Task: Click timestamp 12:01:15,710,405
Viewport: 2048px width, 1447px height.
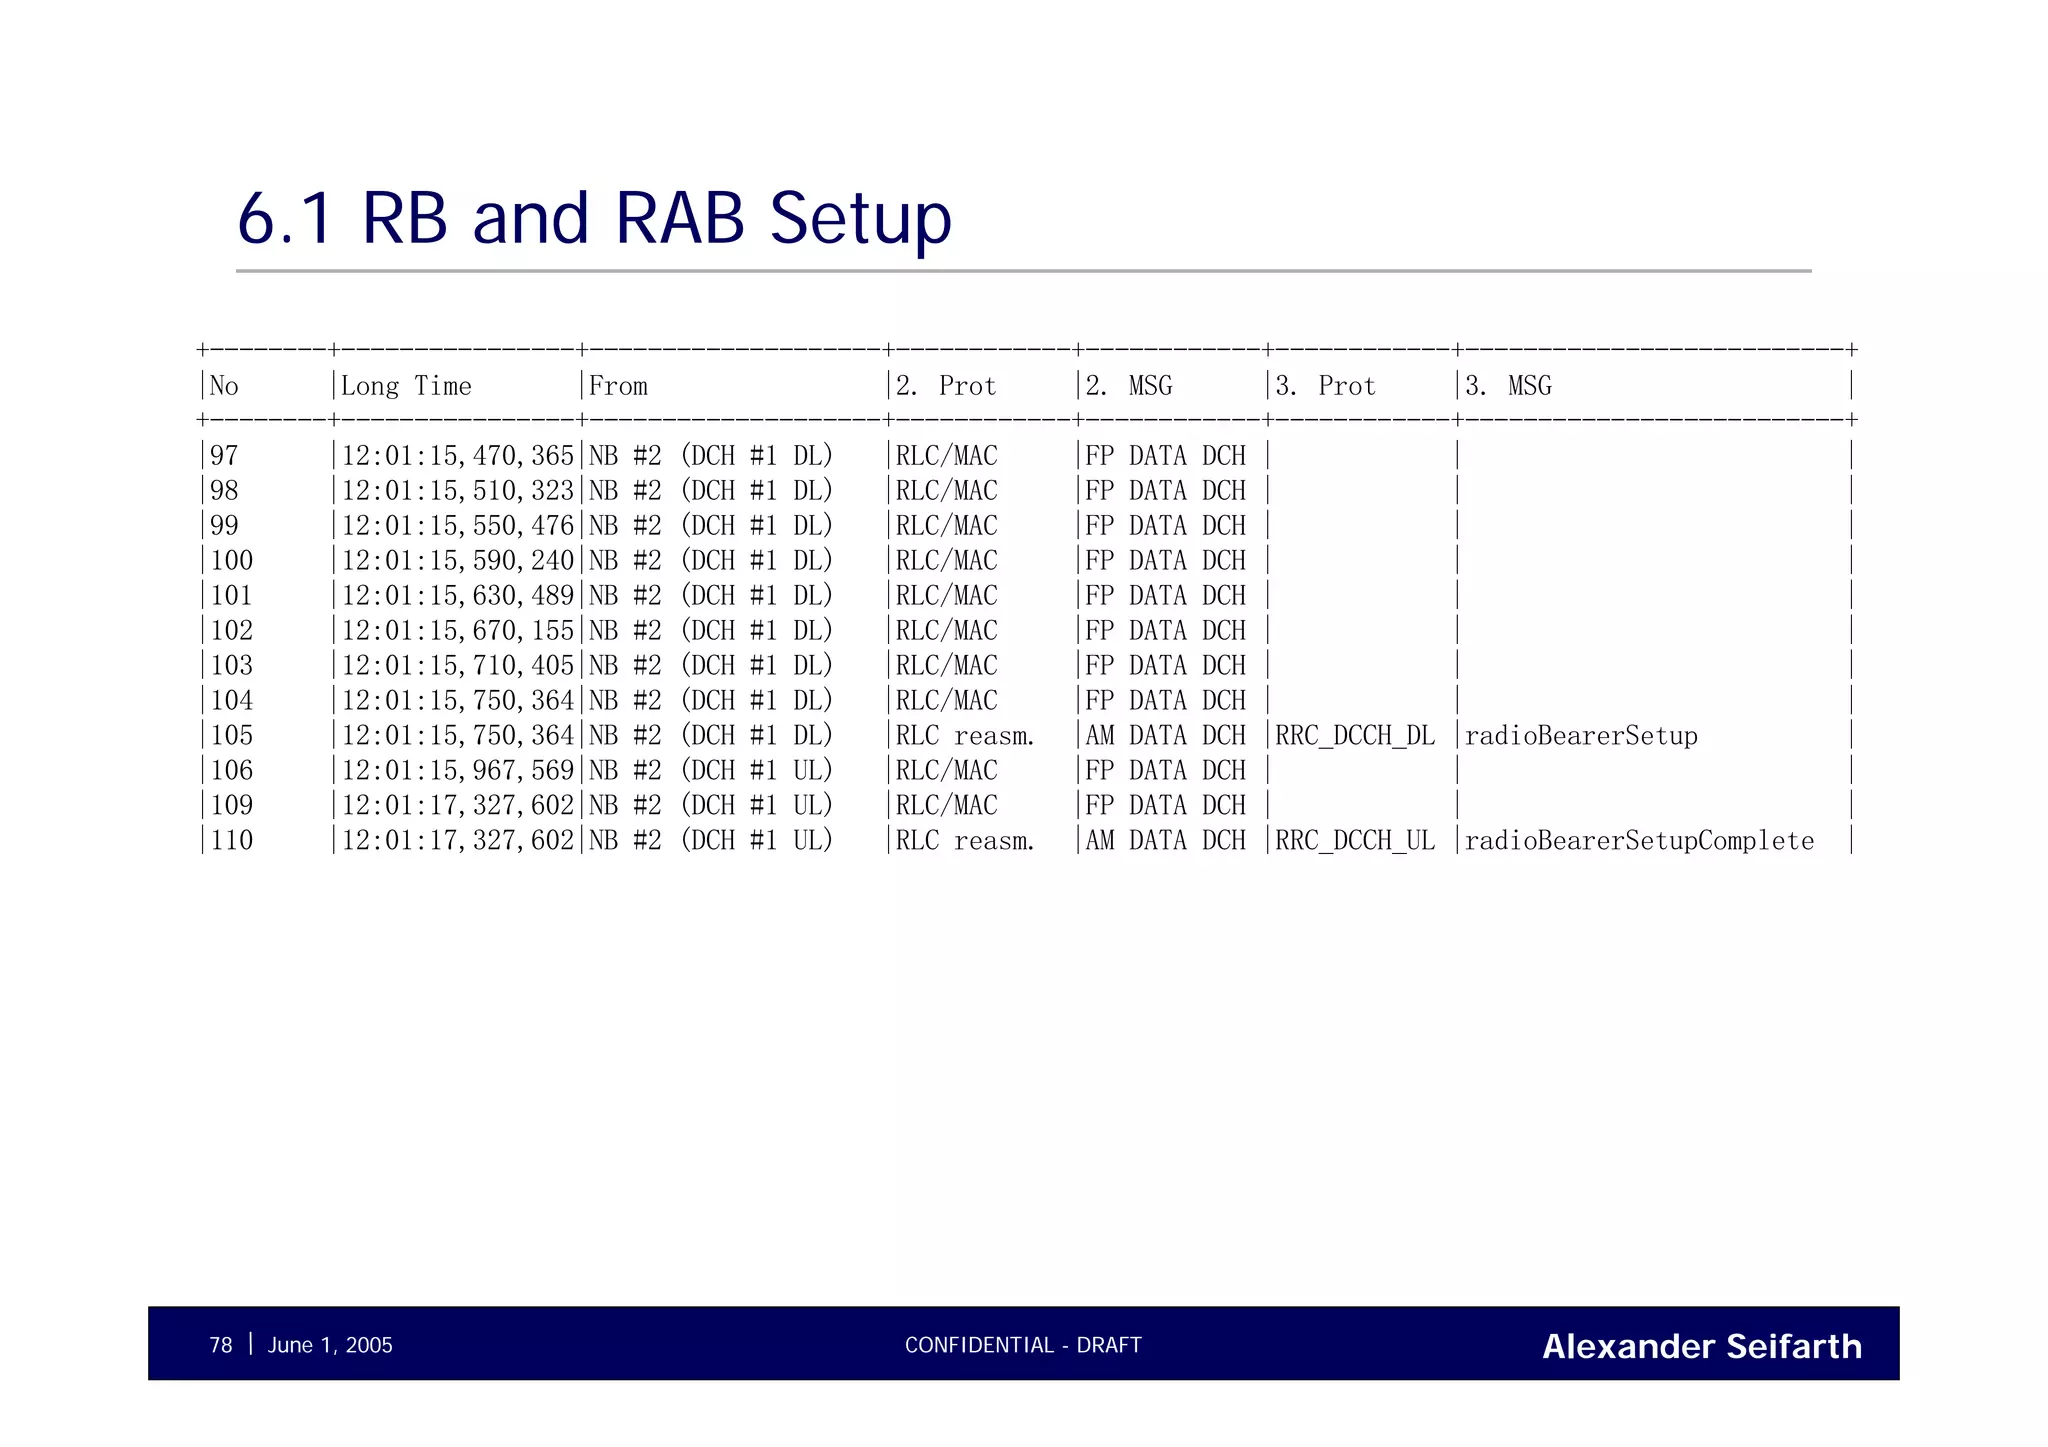Action: (458, 666)
